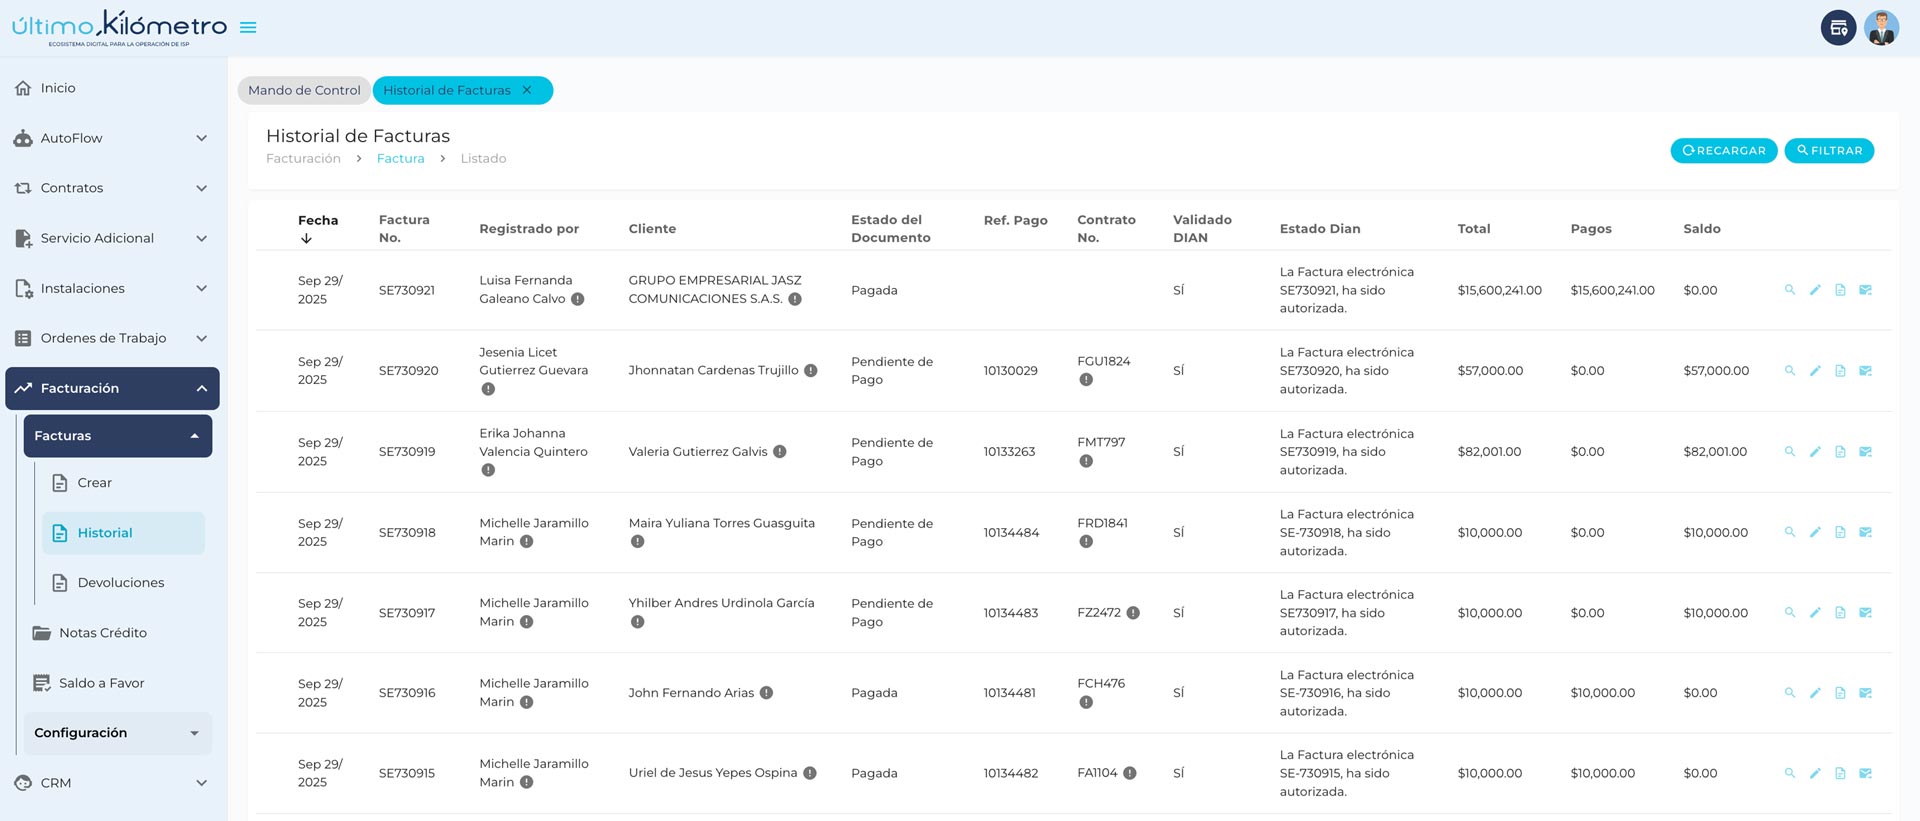1920x821 pixels.
Task: Open the user avatar profile menu
Action: pyautogui.click(x=1881, y=28)
